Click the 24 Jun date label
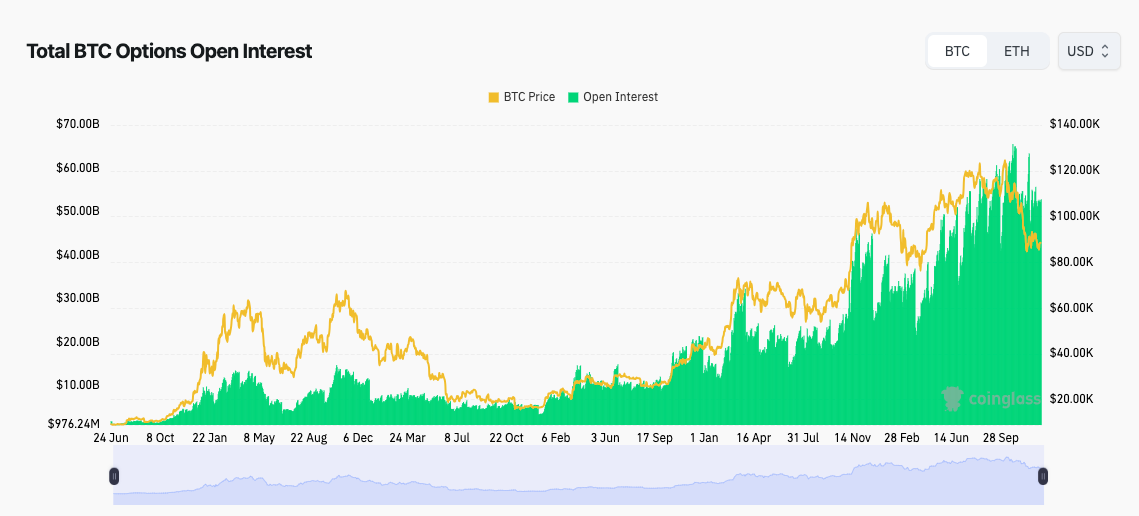 tap(112, 438)
